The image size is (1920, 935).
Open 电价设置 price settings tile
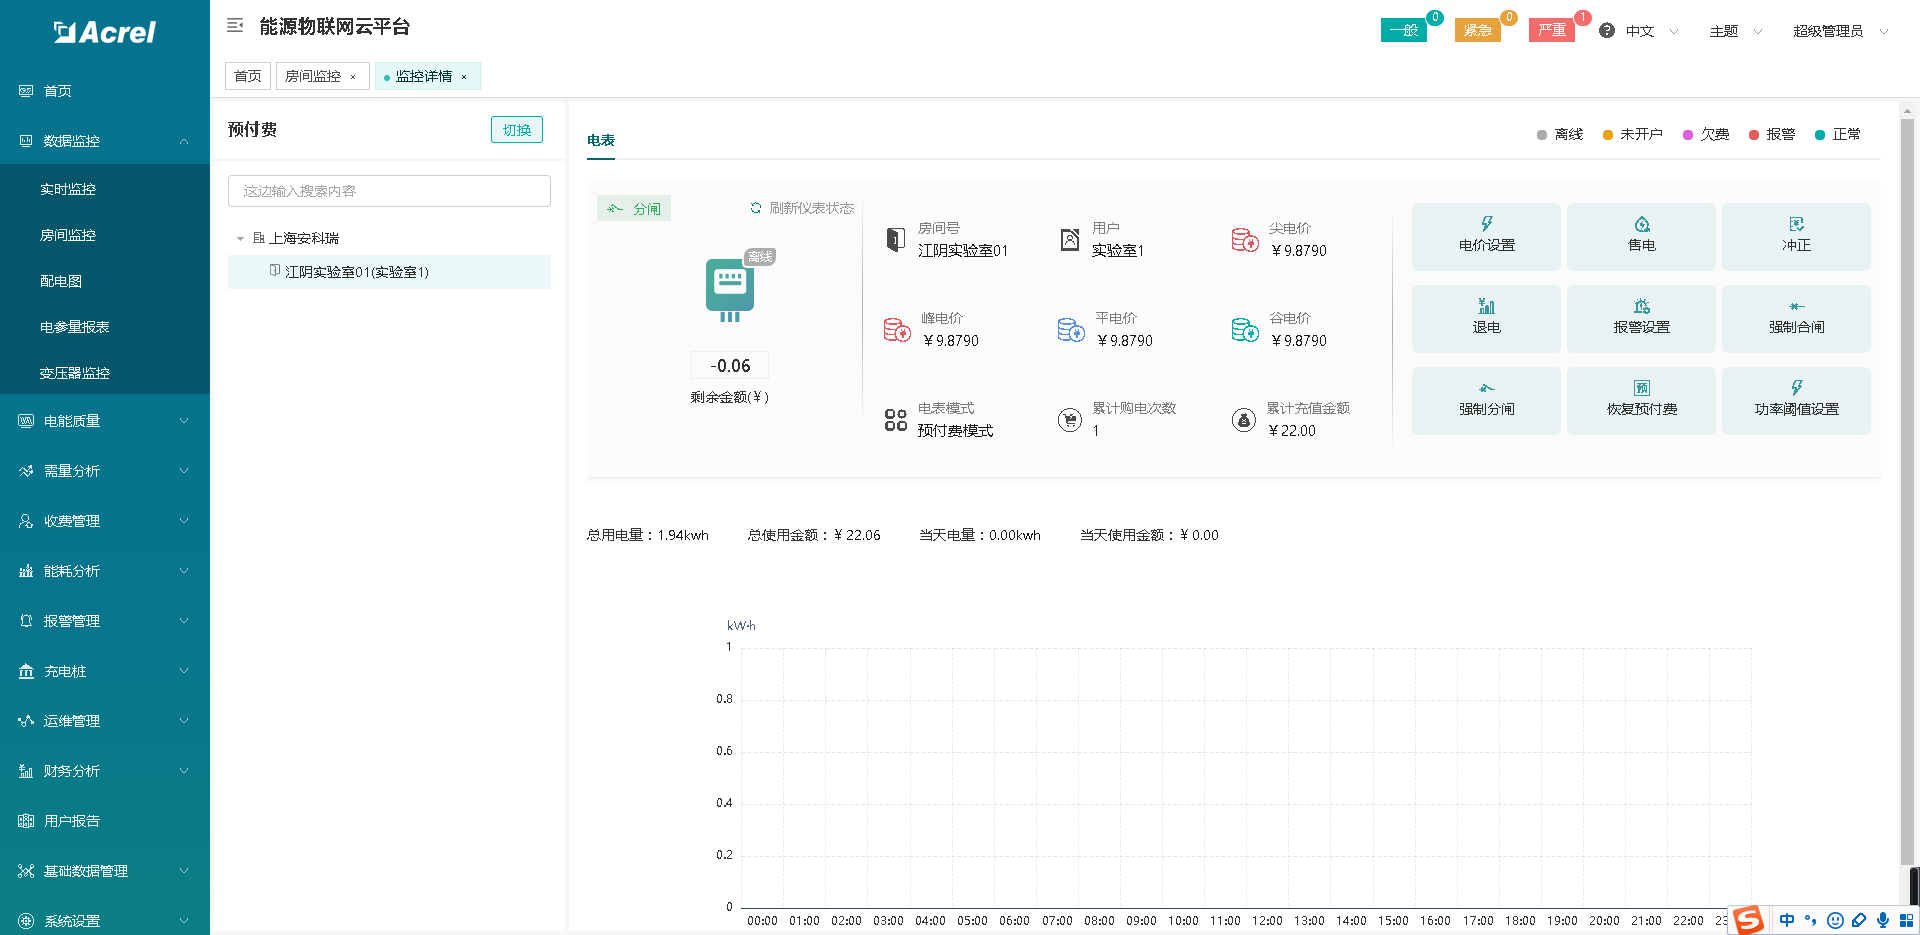pyautogui.click(x=1486, y=236)
